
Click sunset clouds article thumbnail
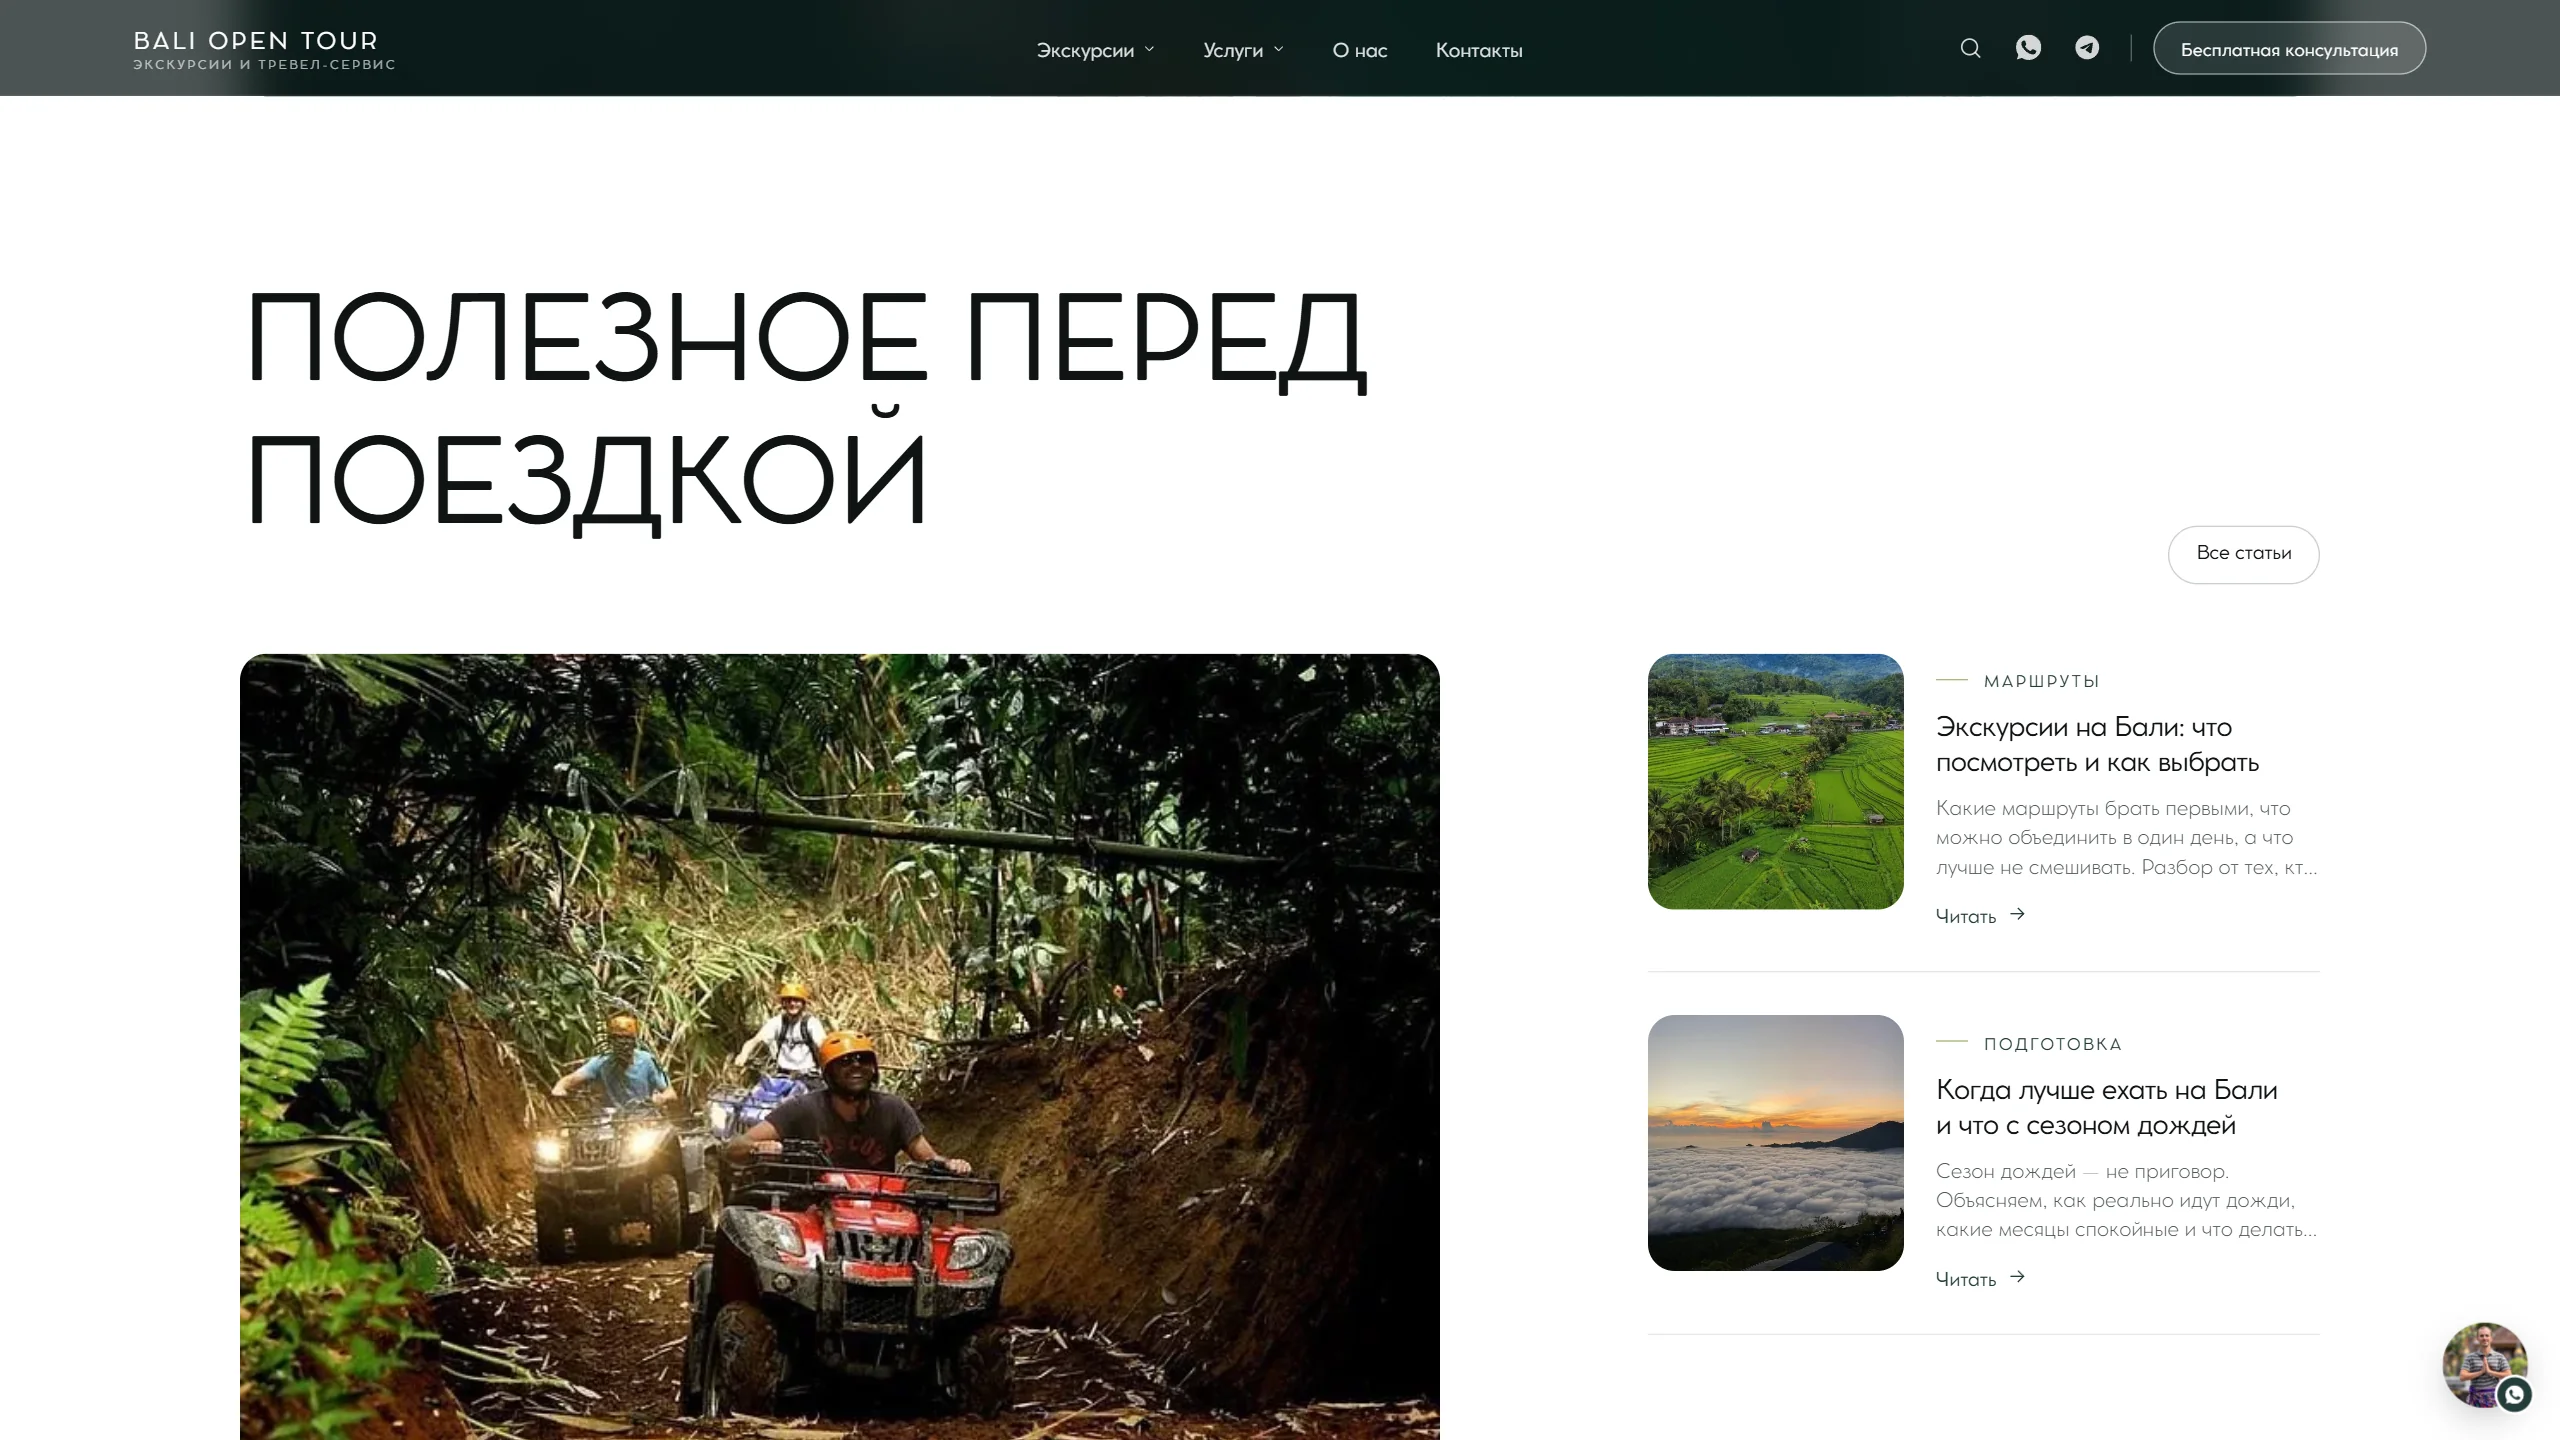[x=1775, y=1143]
